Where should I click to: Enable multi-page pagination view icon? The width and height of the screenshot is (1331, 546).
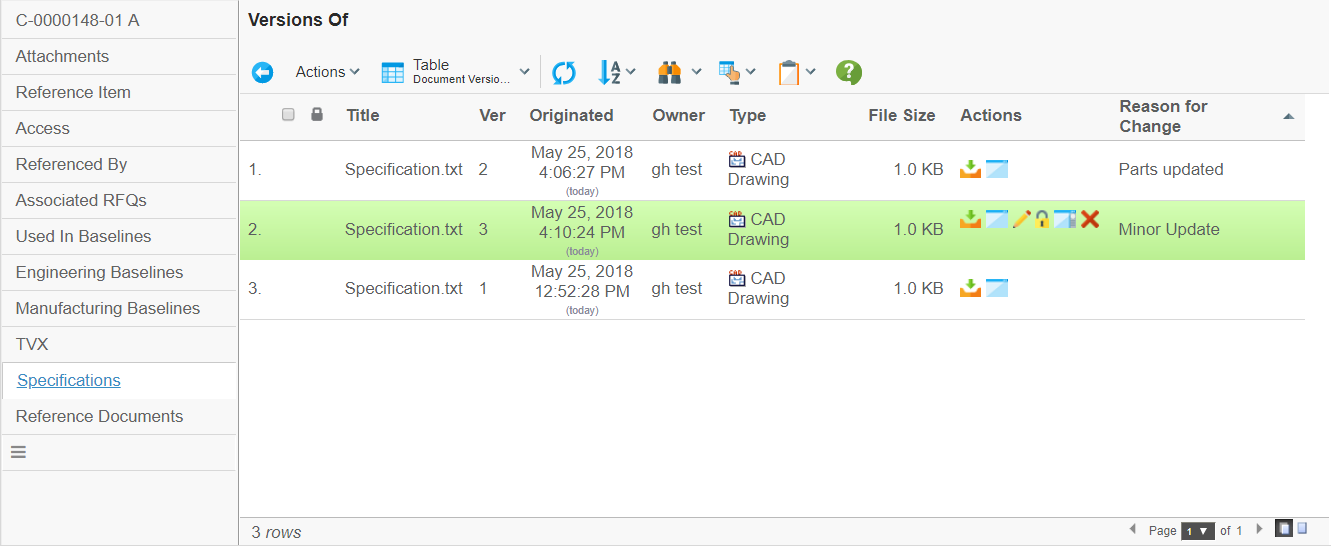point(1284,528)
